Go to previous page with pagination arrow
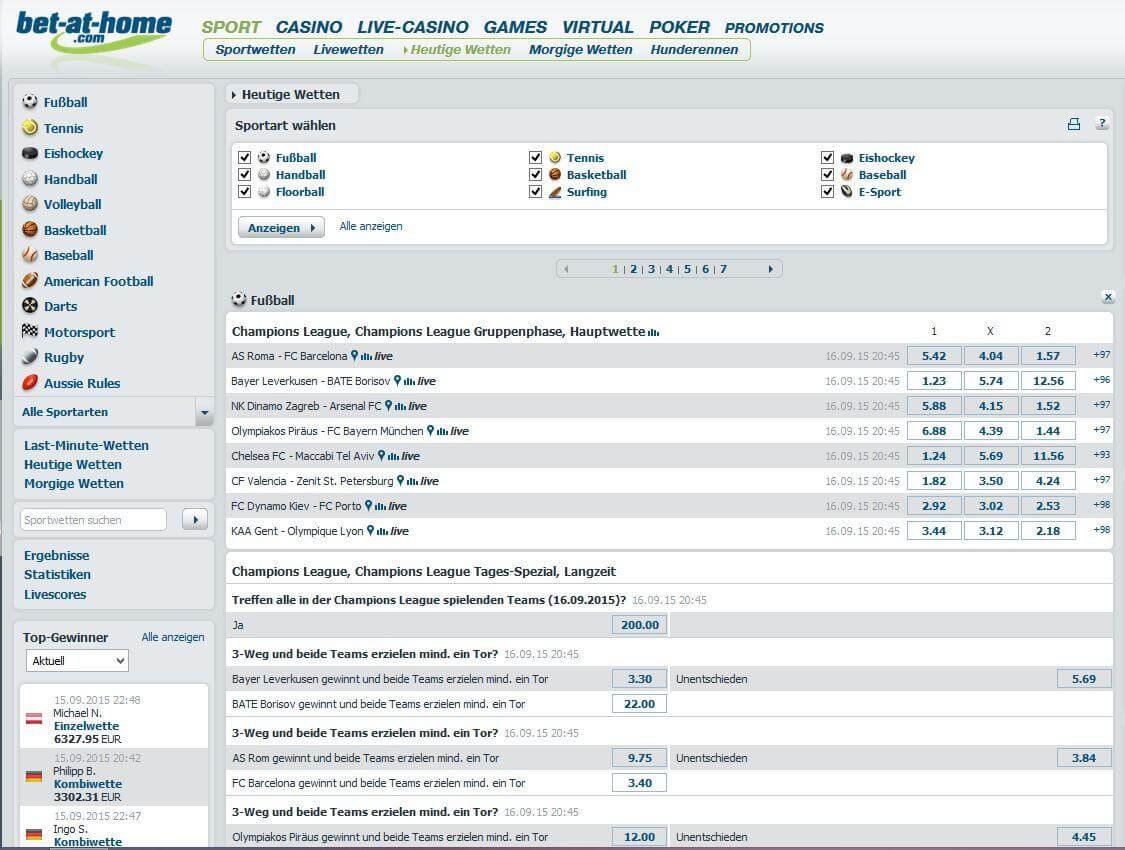1125x850 pixels. point(567,269)
